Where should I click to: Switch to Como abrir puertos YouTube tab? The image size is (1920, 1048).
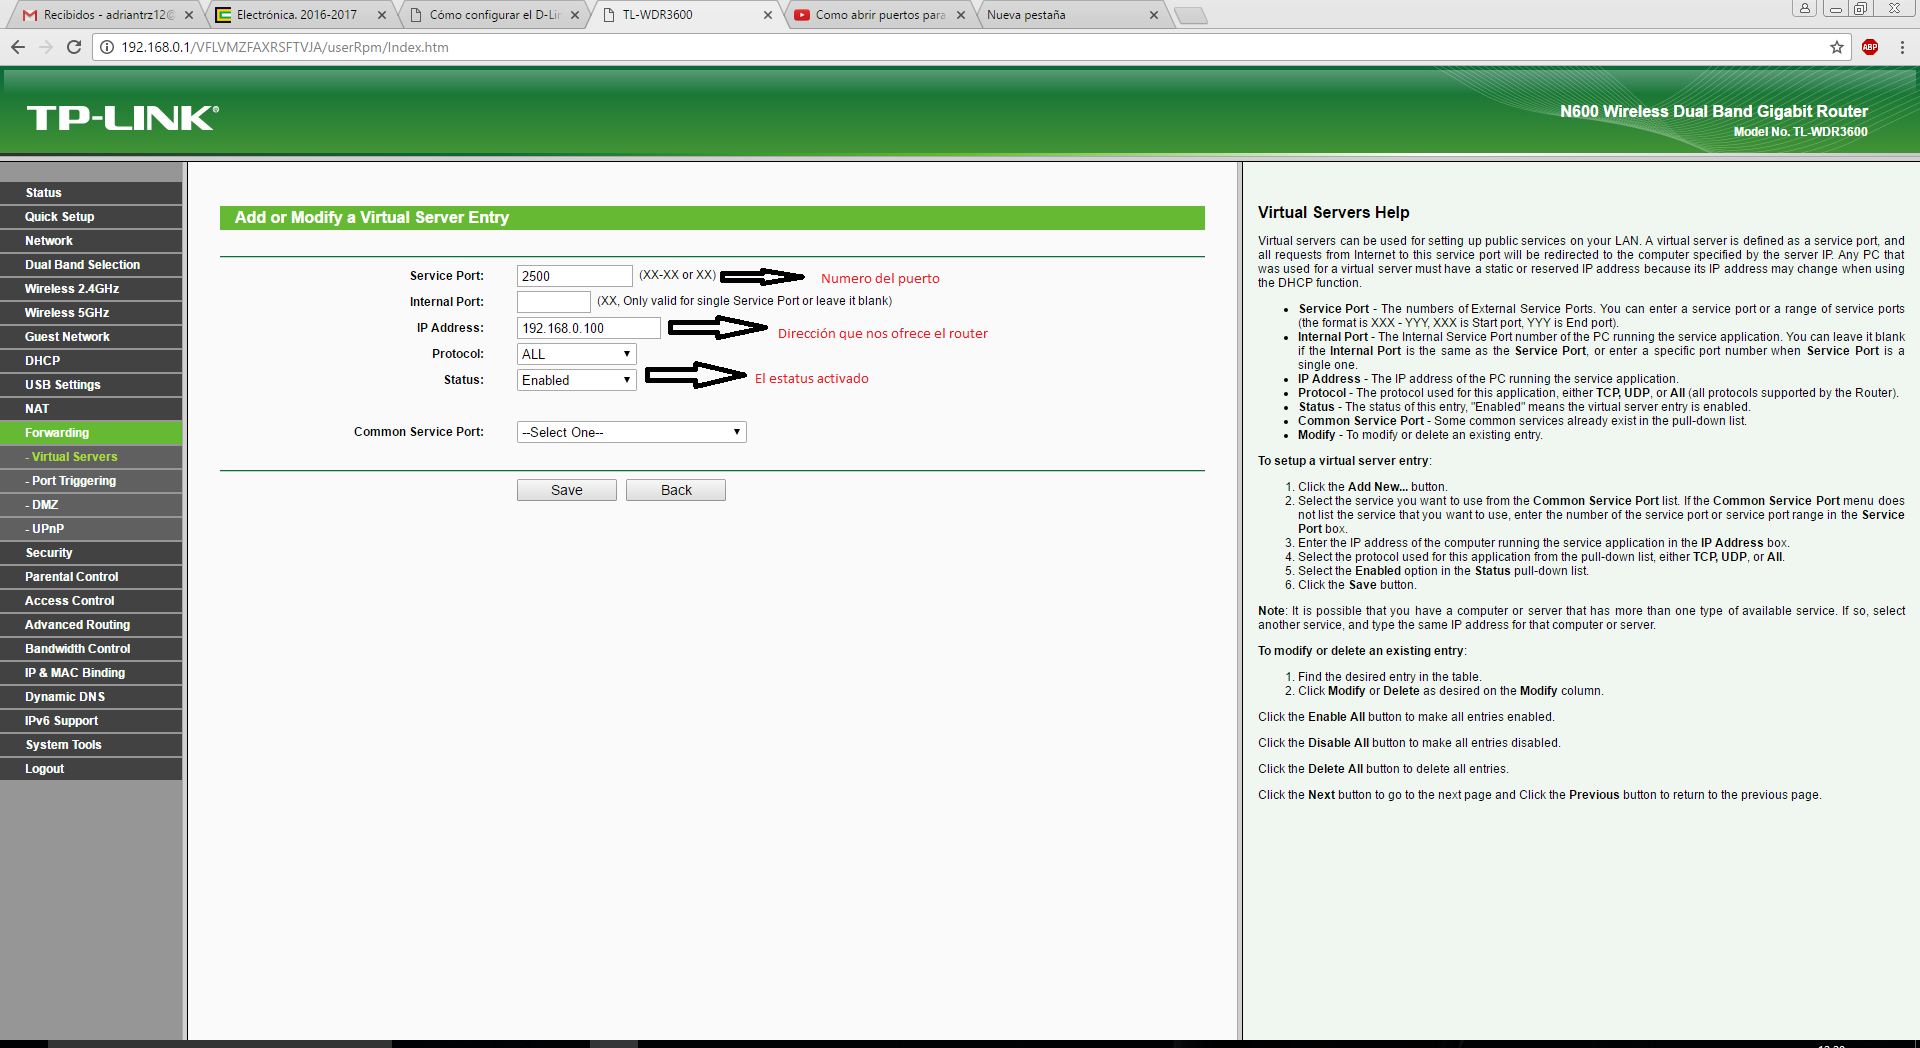(x=880, y=15)
